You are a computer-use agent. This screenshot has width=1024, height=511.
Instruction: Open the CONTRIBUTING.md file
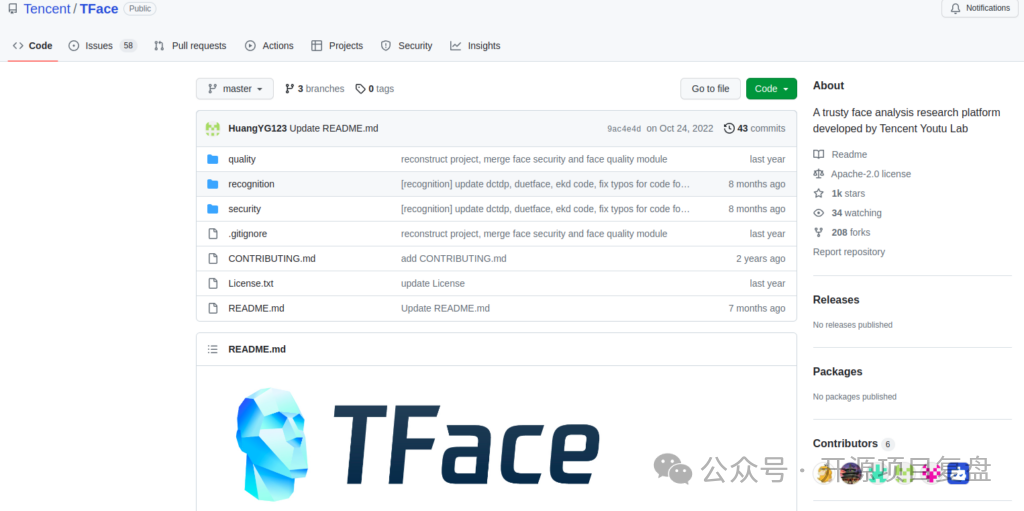point(272,259)
